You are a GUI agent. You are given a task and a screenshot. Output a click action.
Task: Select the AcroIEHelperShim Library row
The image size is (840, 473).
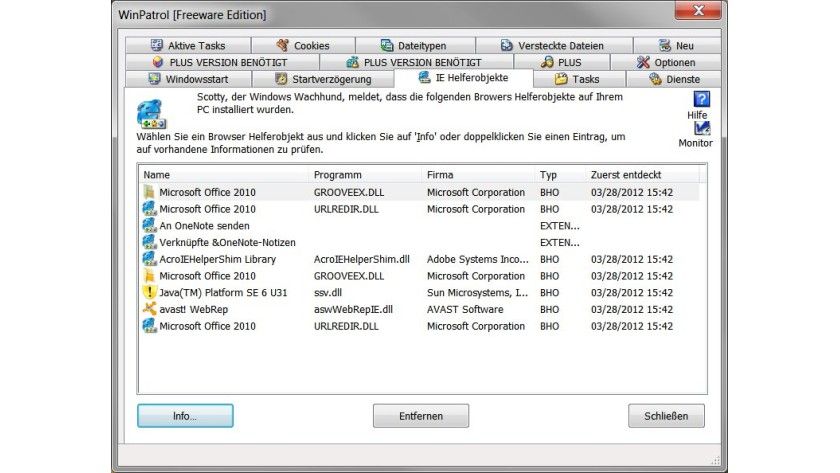[419, 259]
